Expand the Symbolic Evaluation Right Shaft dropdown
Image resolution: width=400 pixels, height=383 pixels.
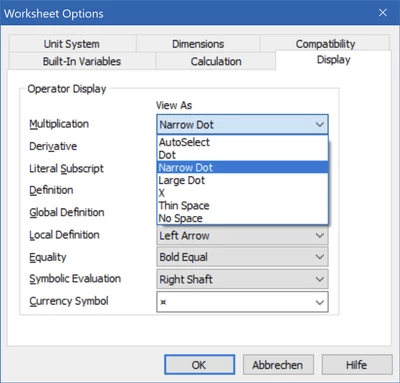(242, 279)
